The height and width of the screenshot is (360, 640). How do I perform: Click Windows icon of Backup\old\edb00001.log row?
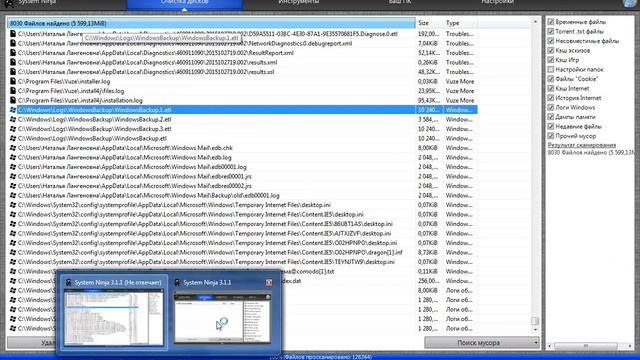(x=13, y=195)
